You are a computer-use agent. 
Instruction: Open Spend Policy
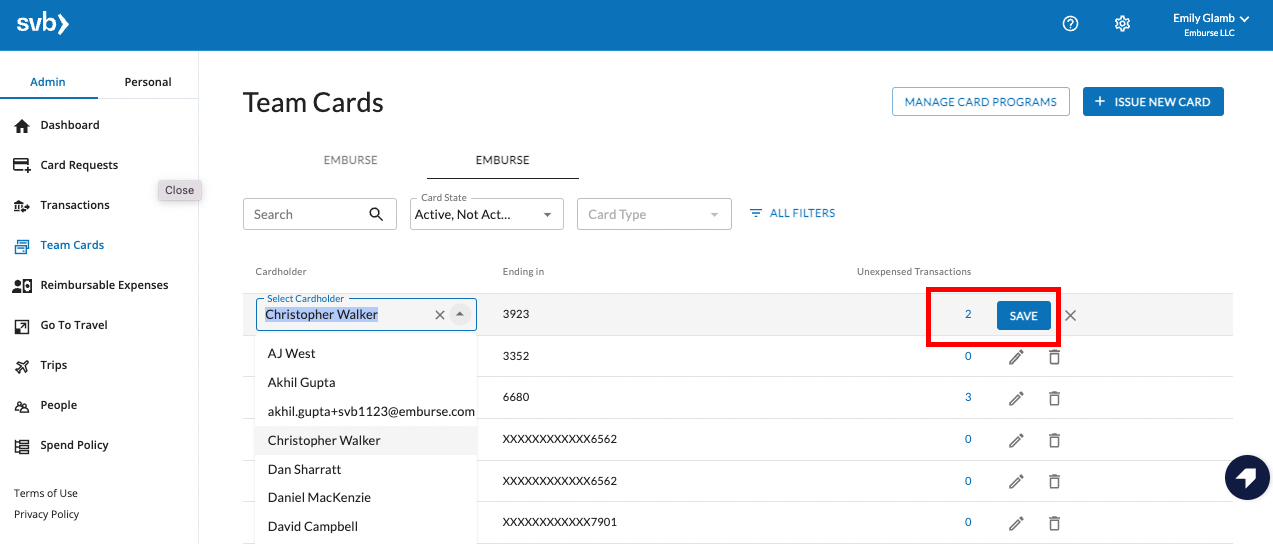[74, 445]
